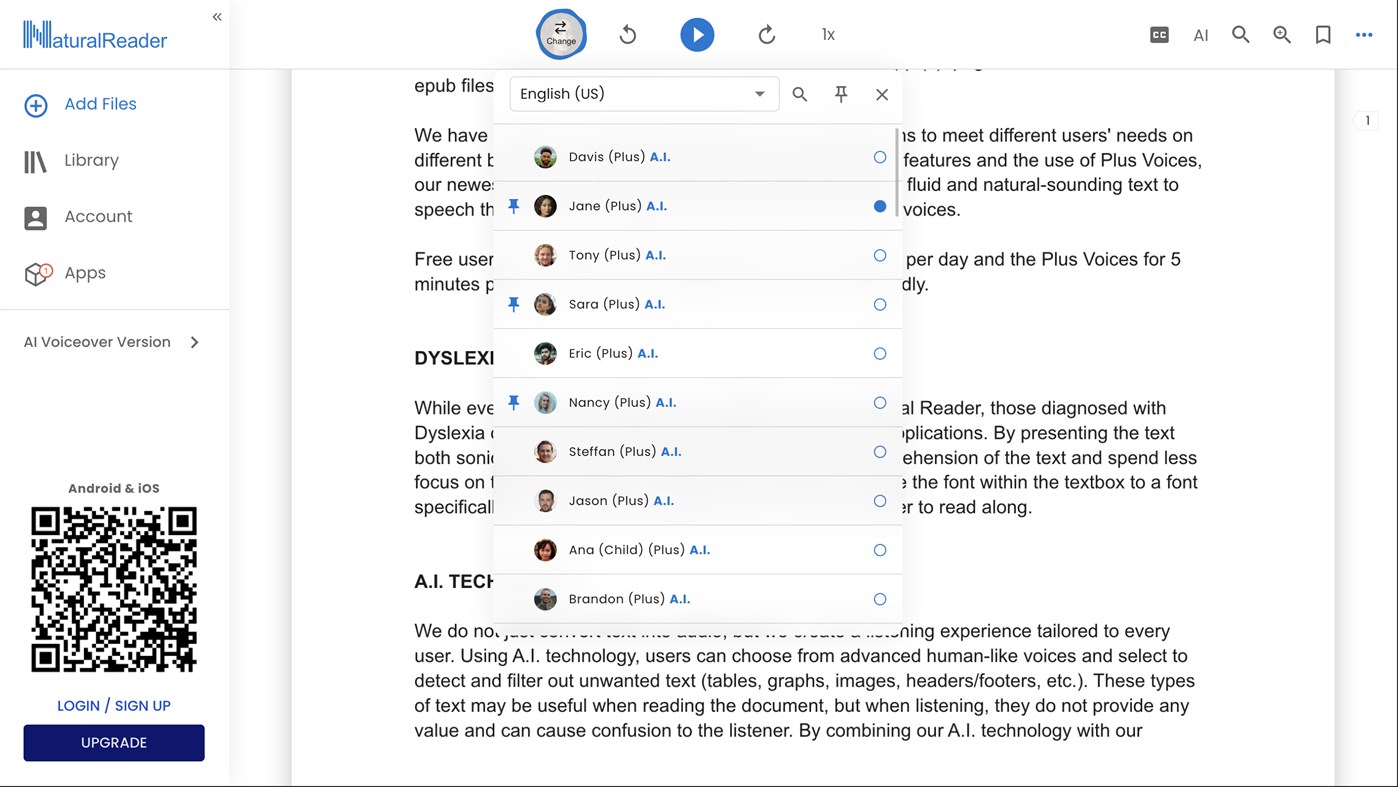Image resolution: width=1398 pixels, height=787 pixels.
Task: Collapse the sidebar with the double chevron
Action: [216, 16]
